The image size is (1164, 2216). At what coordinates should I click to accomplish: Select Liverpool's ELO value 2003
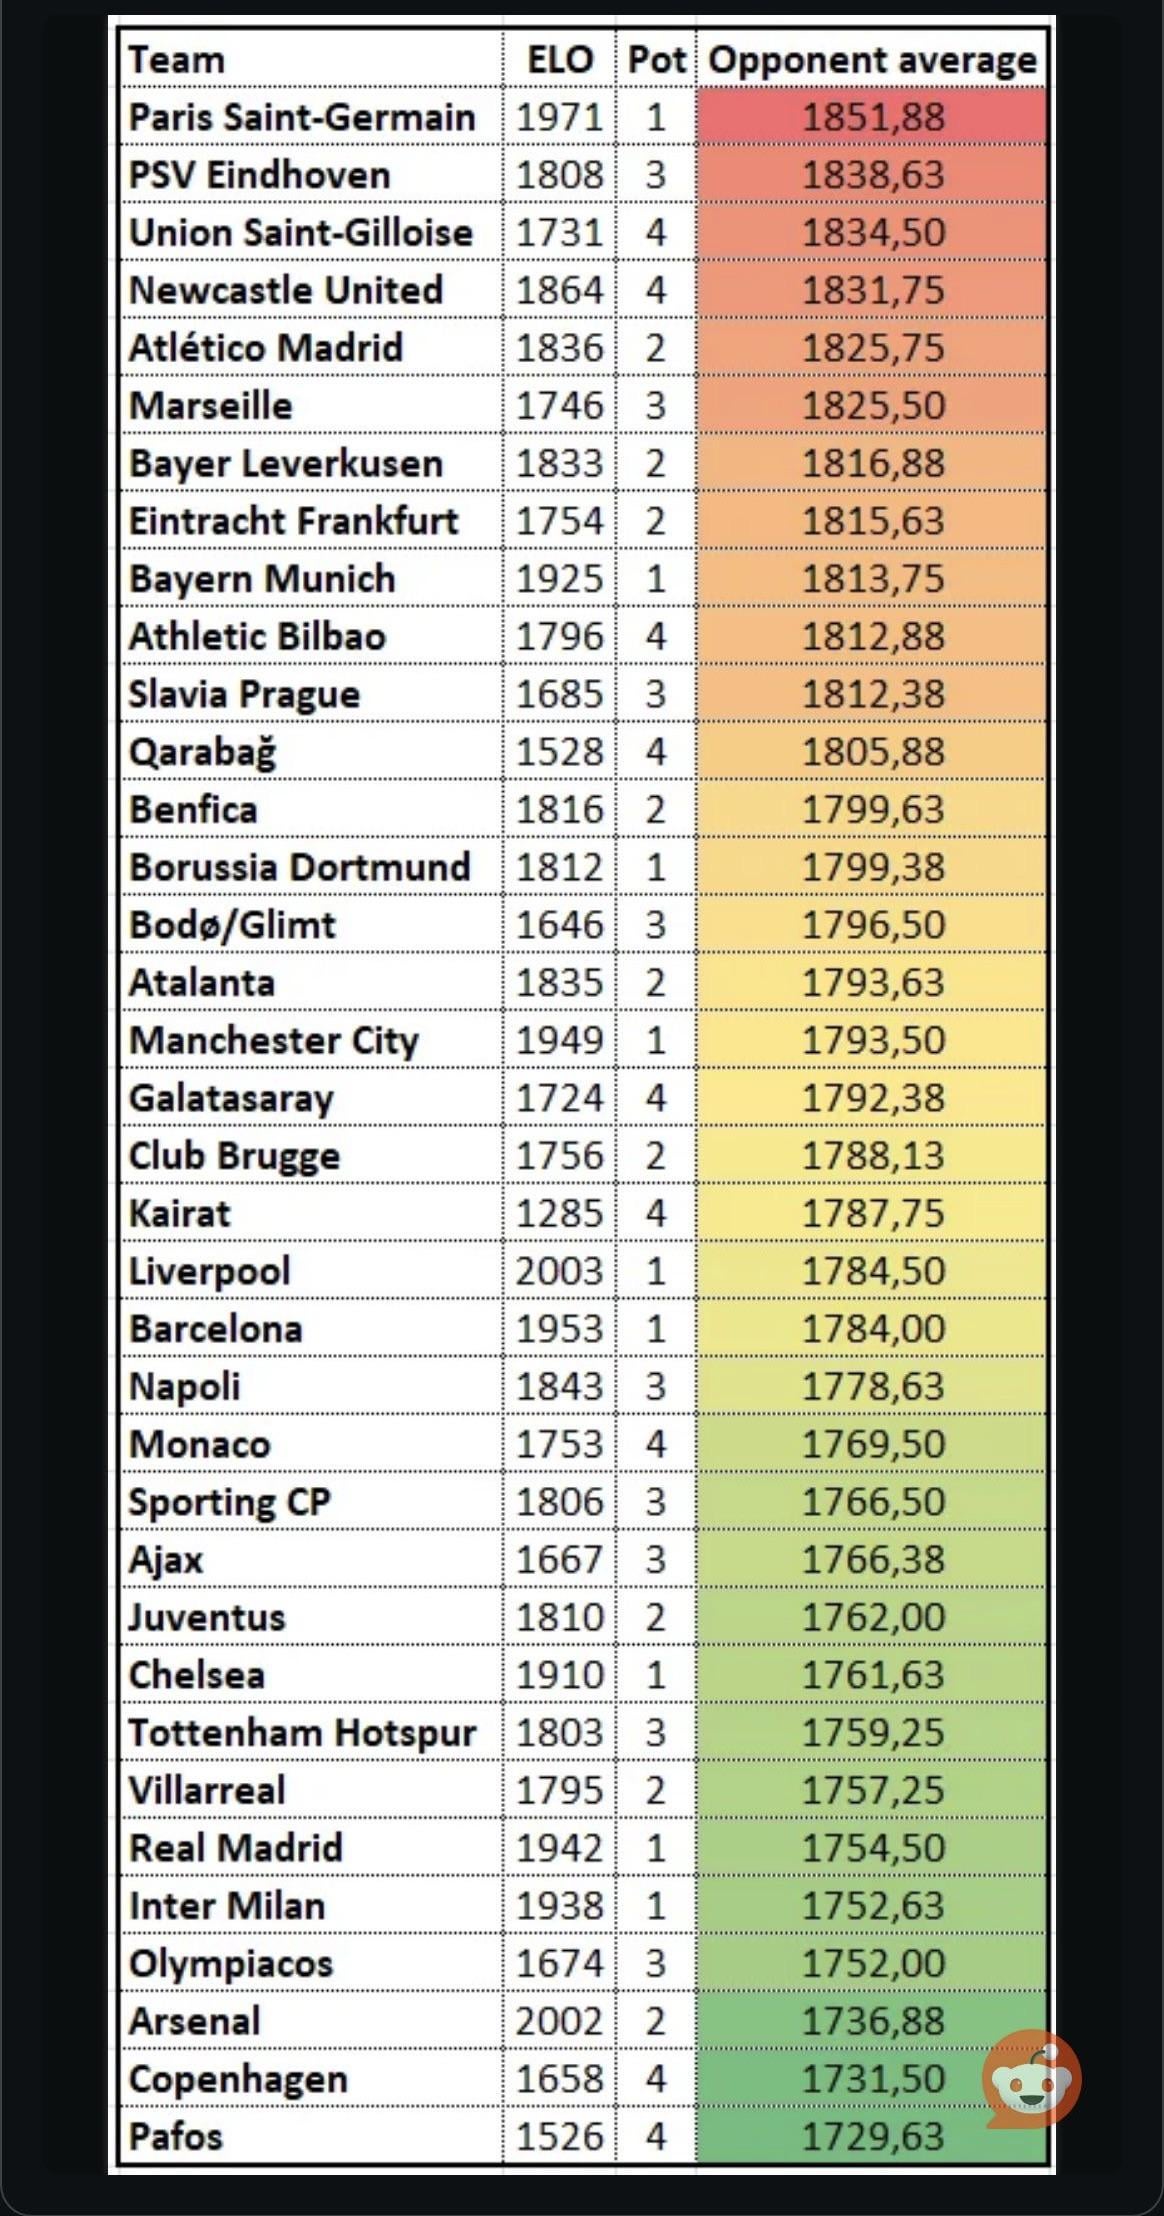560,1271
